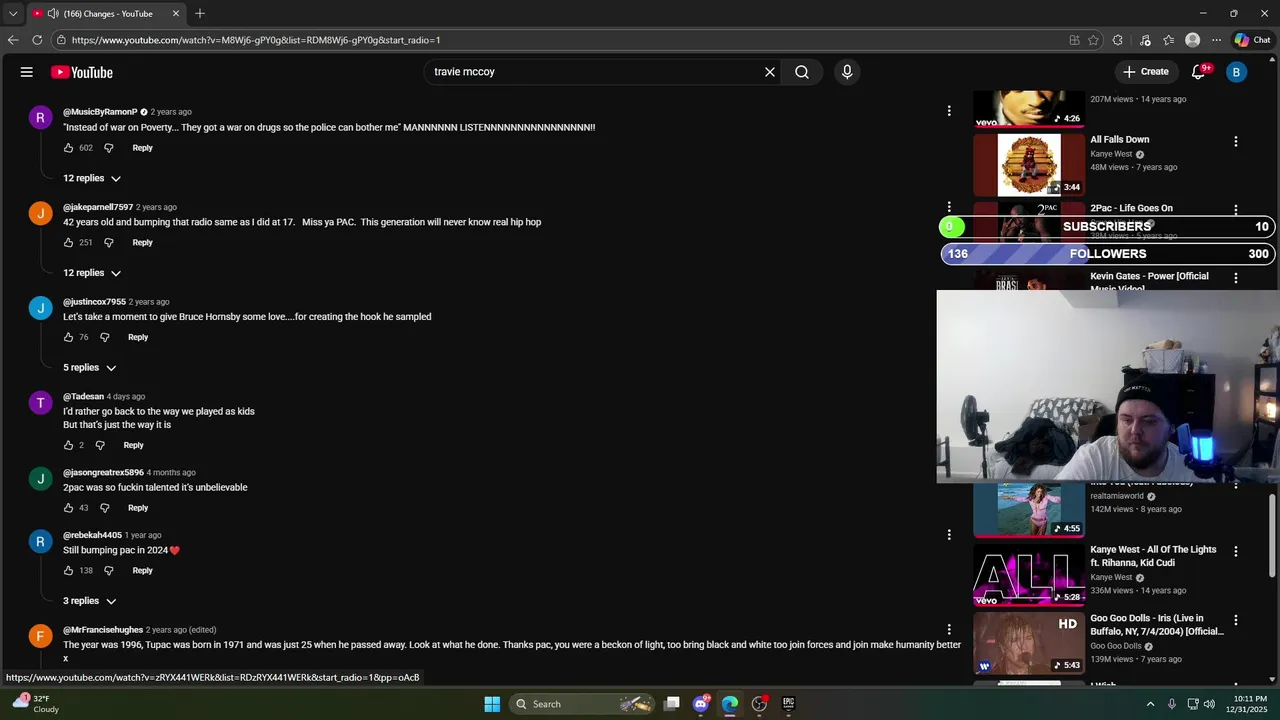This screenshot has width=1280, height=720.
Task: Open options menu for Kevin Gates Power
Action: 1236,278
